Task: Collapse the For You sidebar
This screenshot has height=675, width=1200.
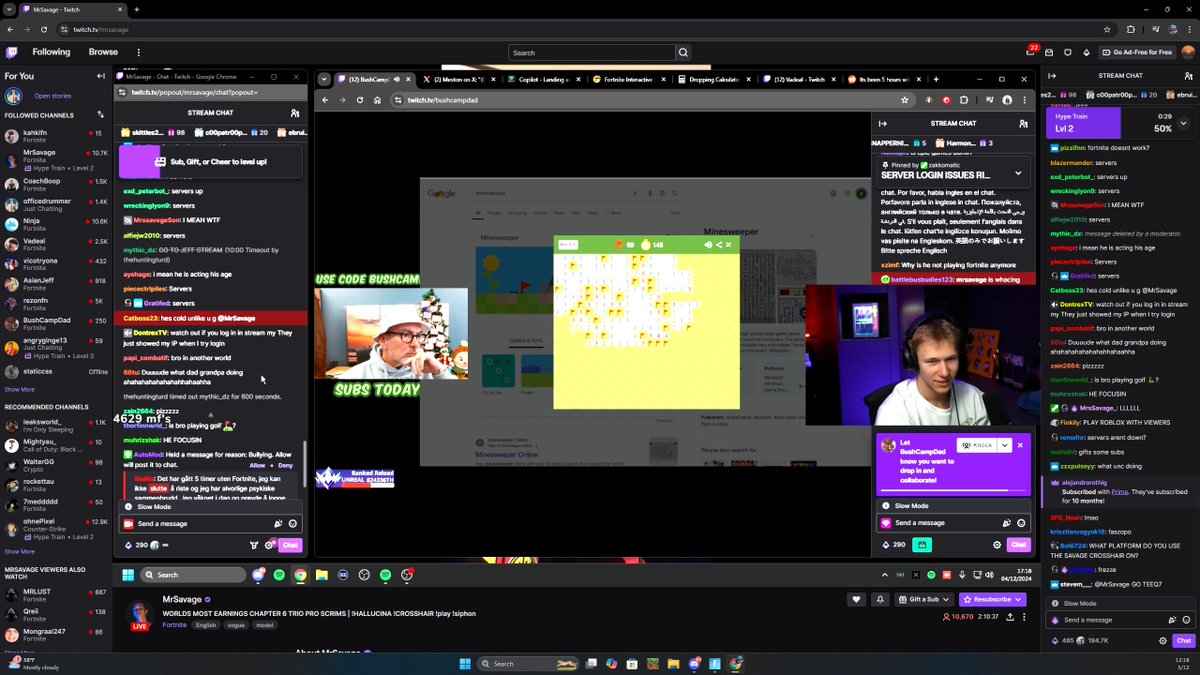Action: (x=101, y=76)
